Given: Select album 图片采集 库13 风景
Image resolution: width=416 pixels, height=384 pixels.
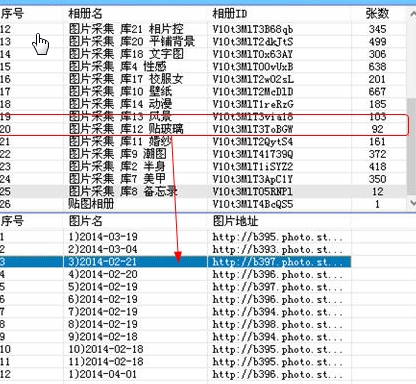Looking at the screenshot, I should coord(120,117).
